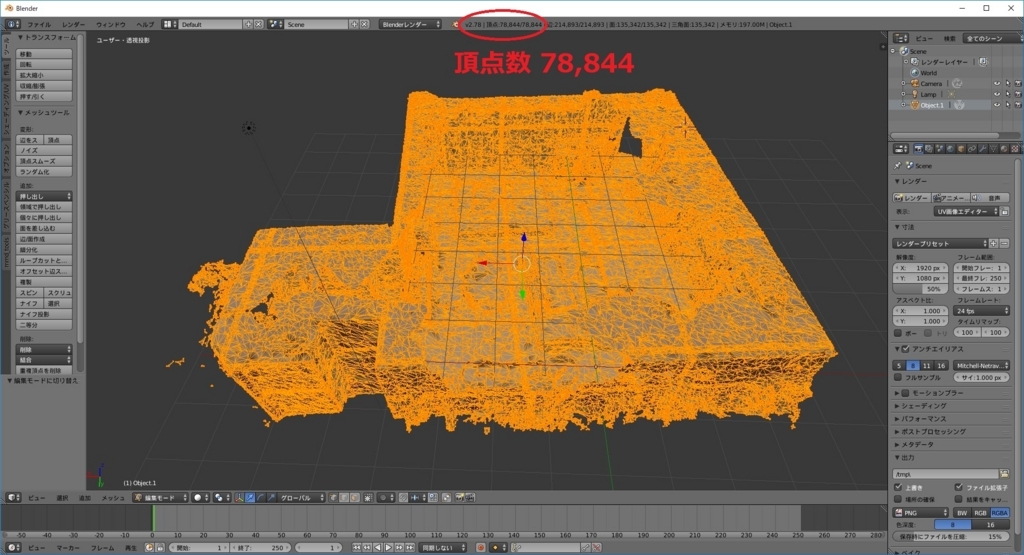This screenshot has width=1024, height=555.
Task: Open the PNG file format dropdown
Action: pos(921,513)
